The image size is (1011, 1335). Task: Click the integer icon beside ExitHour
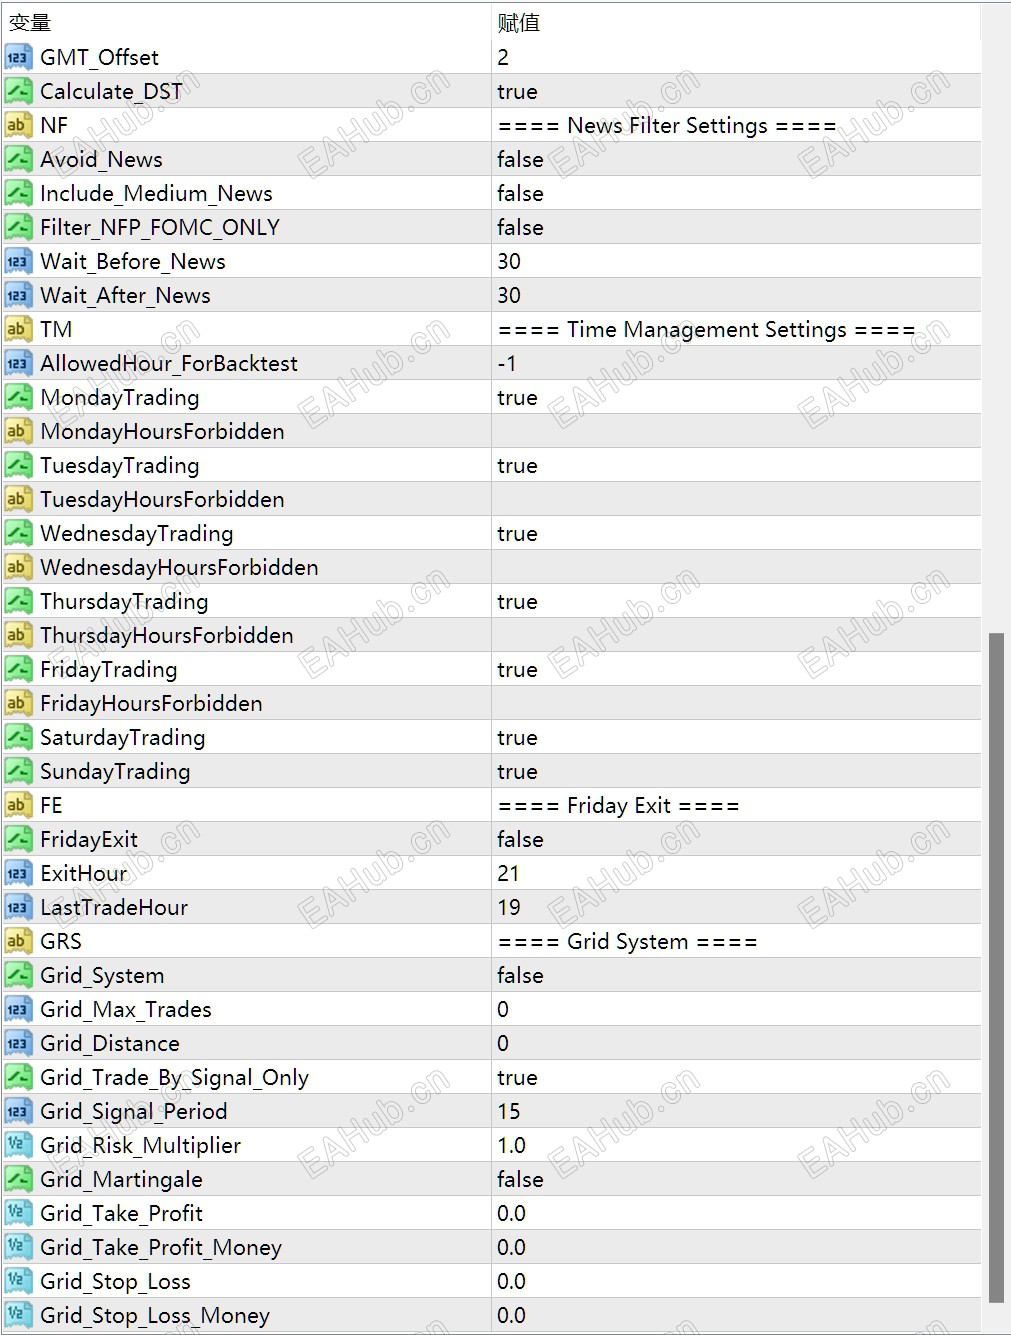pos(18,873)
